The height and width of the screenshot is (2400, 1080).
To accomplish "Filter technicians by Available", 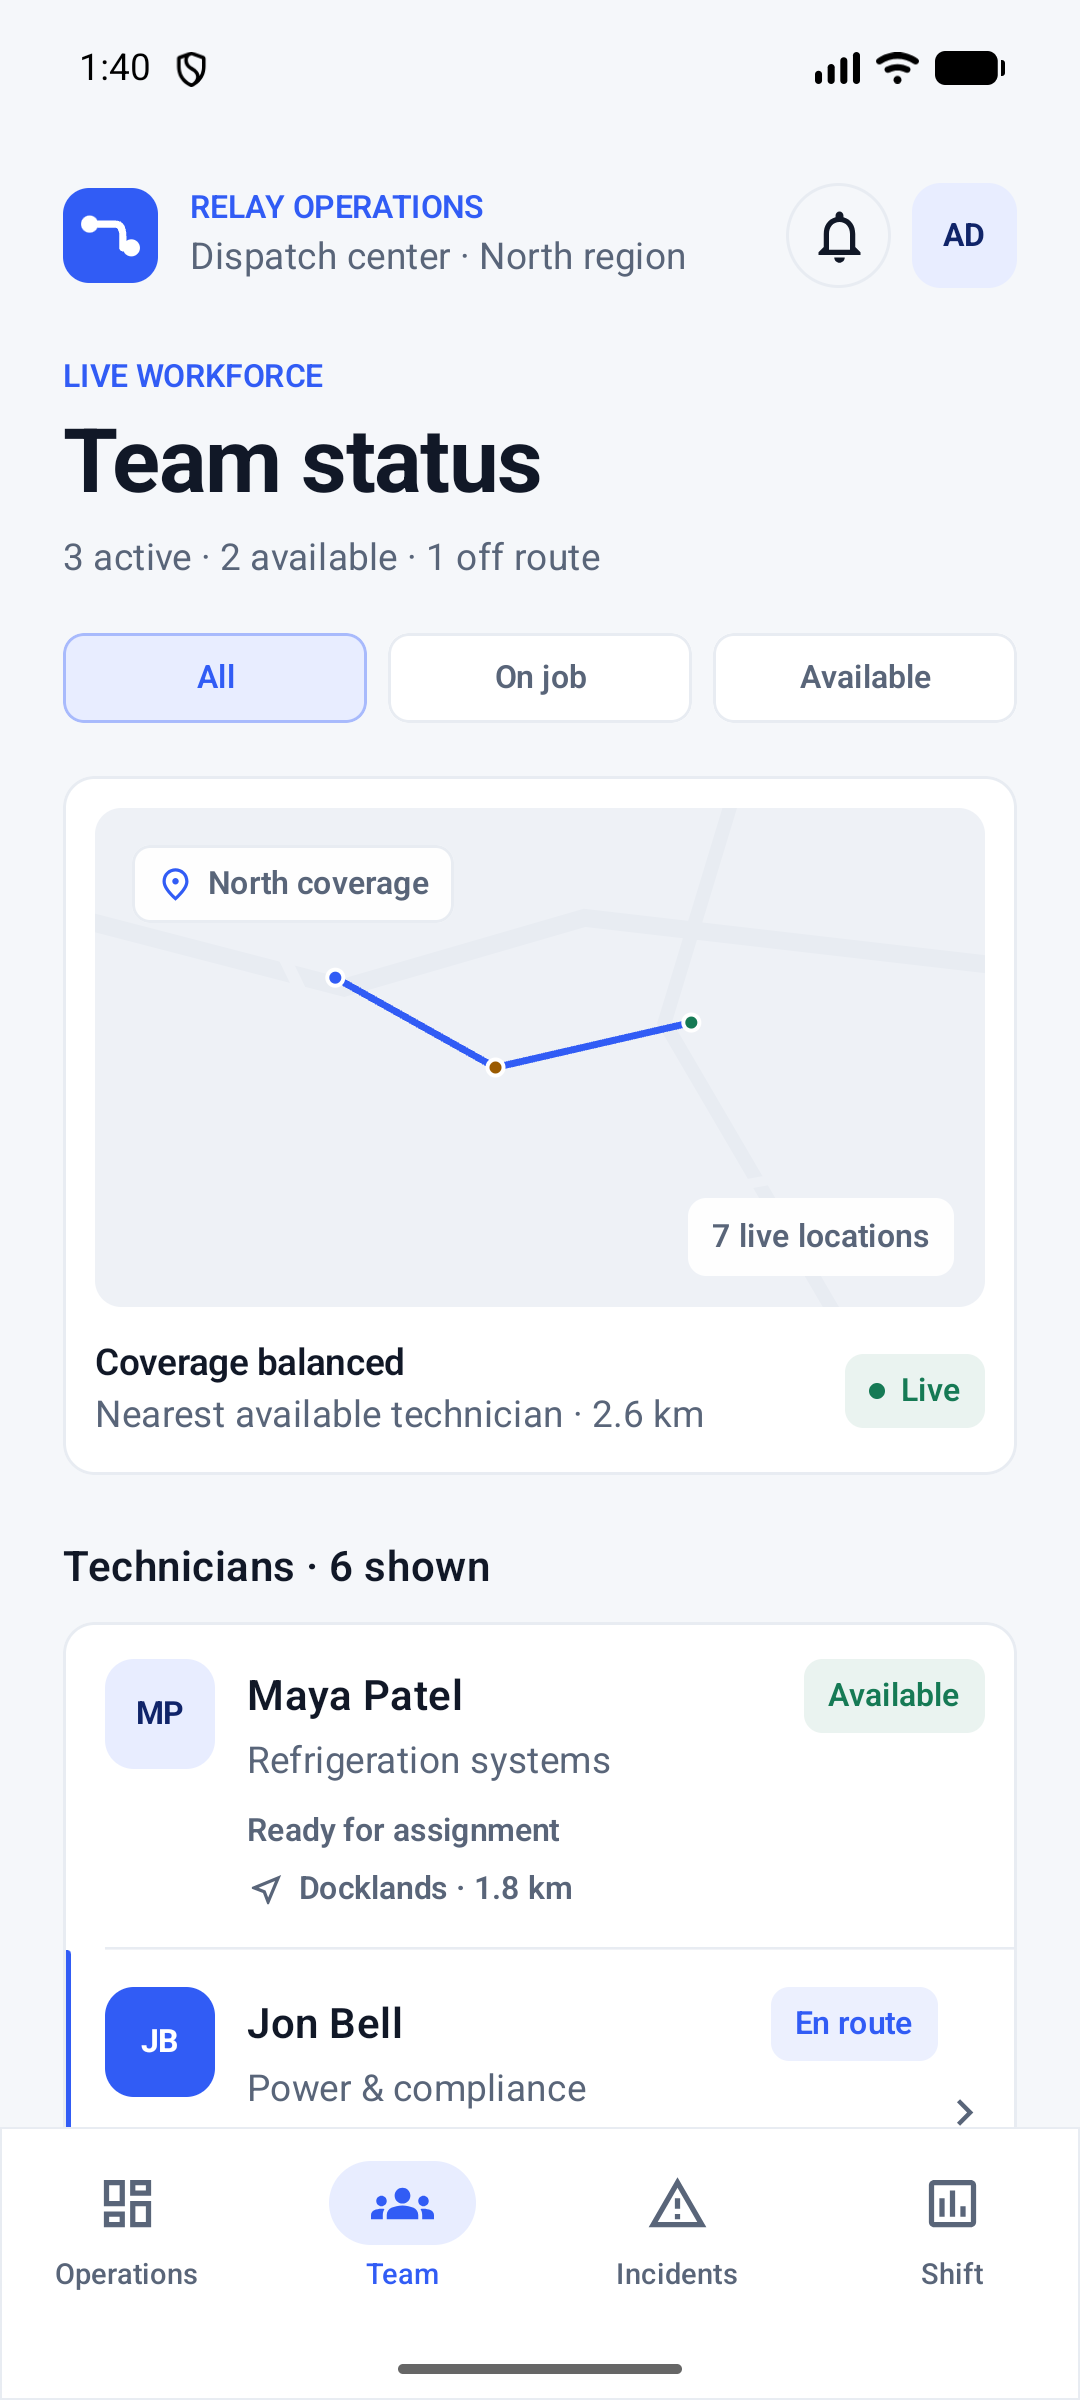I will 865,678.
